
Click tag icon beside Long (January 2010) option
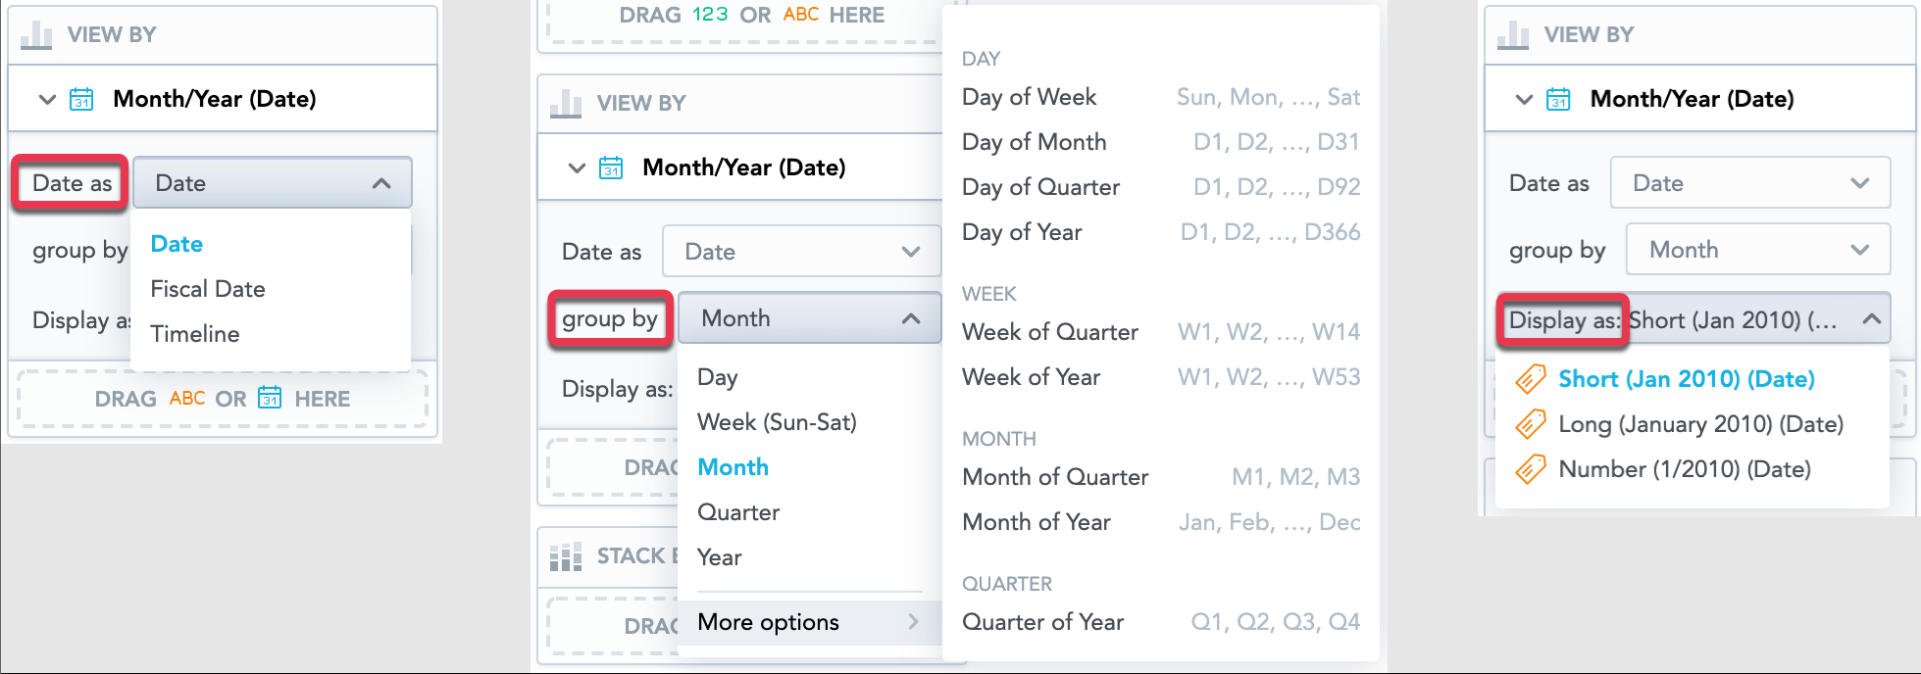[x=1530, y=424]
